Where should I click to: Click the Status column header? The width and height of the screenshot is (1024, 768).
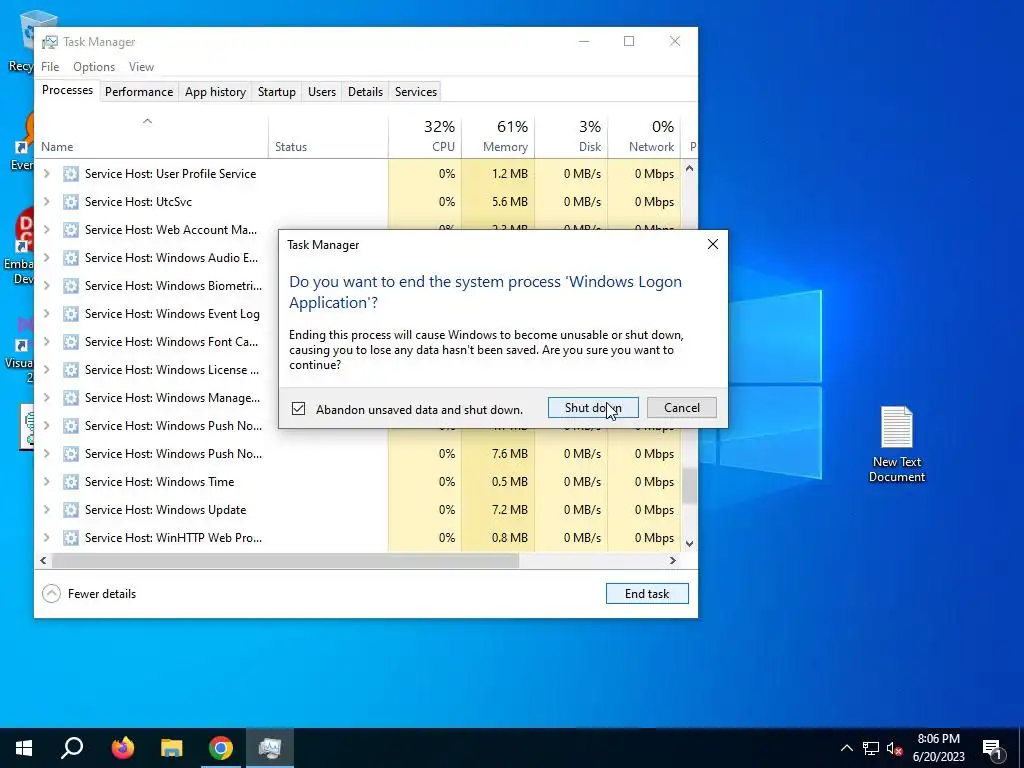pyautogui.click(x=328, y=136)
